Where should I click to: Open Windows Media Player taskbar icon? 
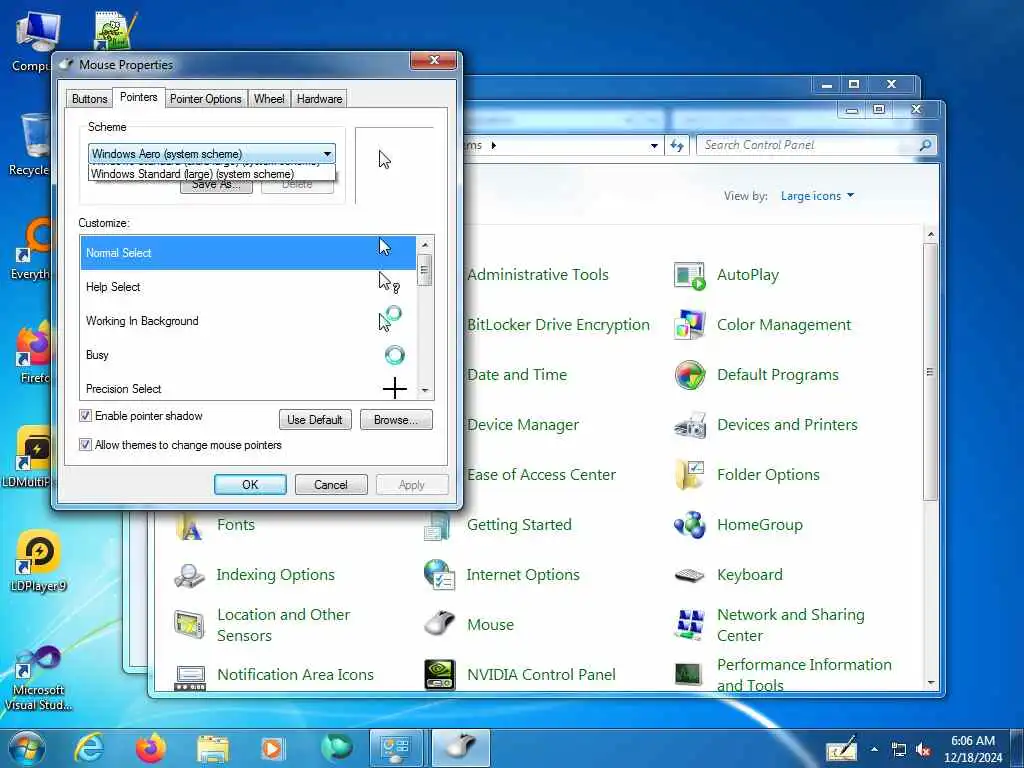[272, 748]
